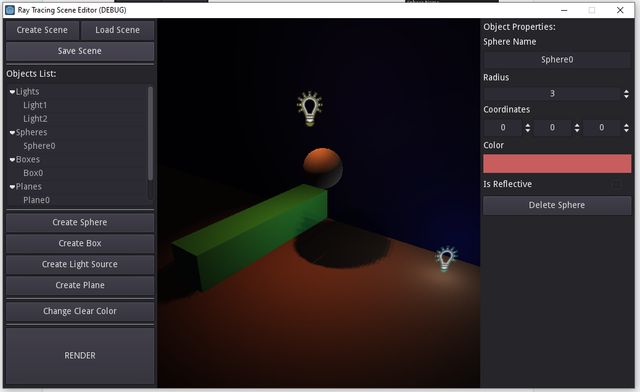This screenshot has height=392, width=640.
Task: Click Create Light Source button
Action: point(80,264)
